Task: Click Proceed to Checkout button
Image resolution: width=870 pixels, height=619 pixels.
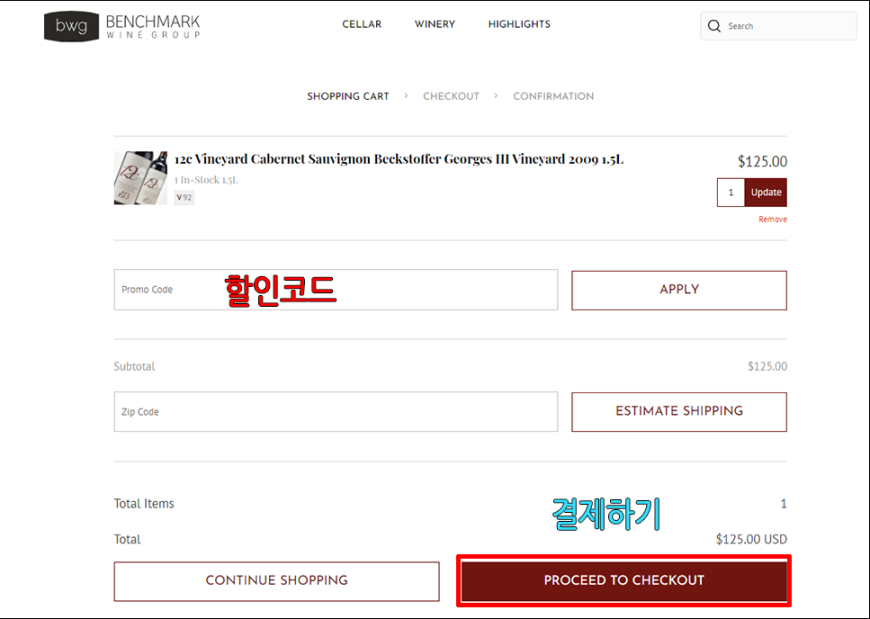Action: point(624,581)
